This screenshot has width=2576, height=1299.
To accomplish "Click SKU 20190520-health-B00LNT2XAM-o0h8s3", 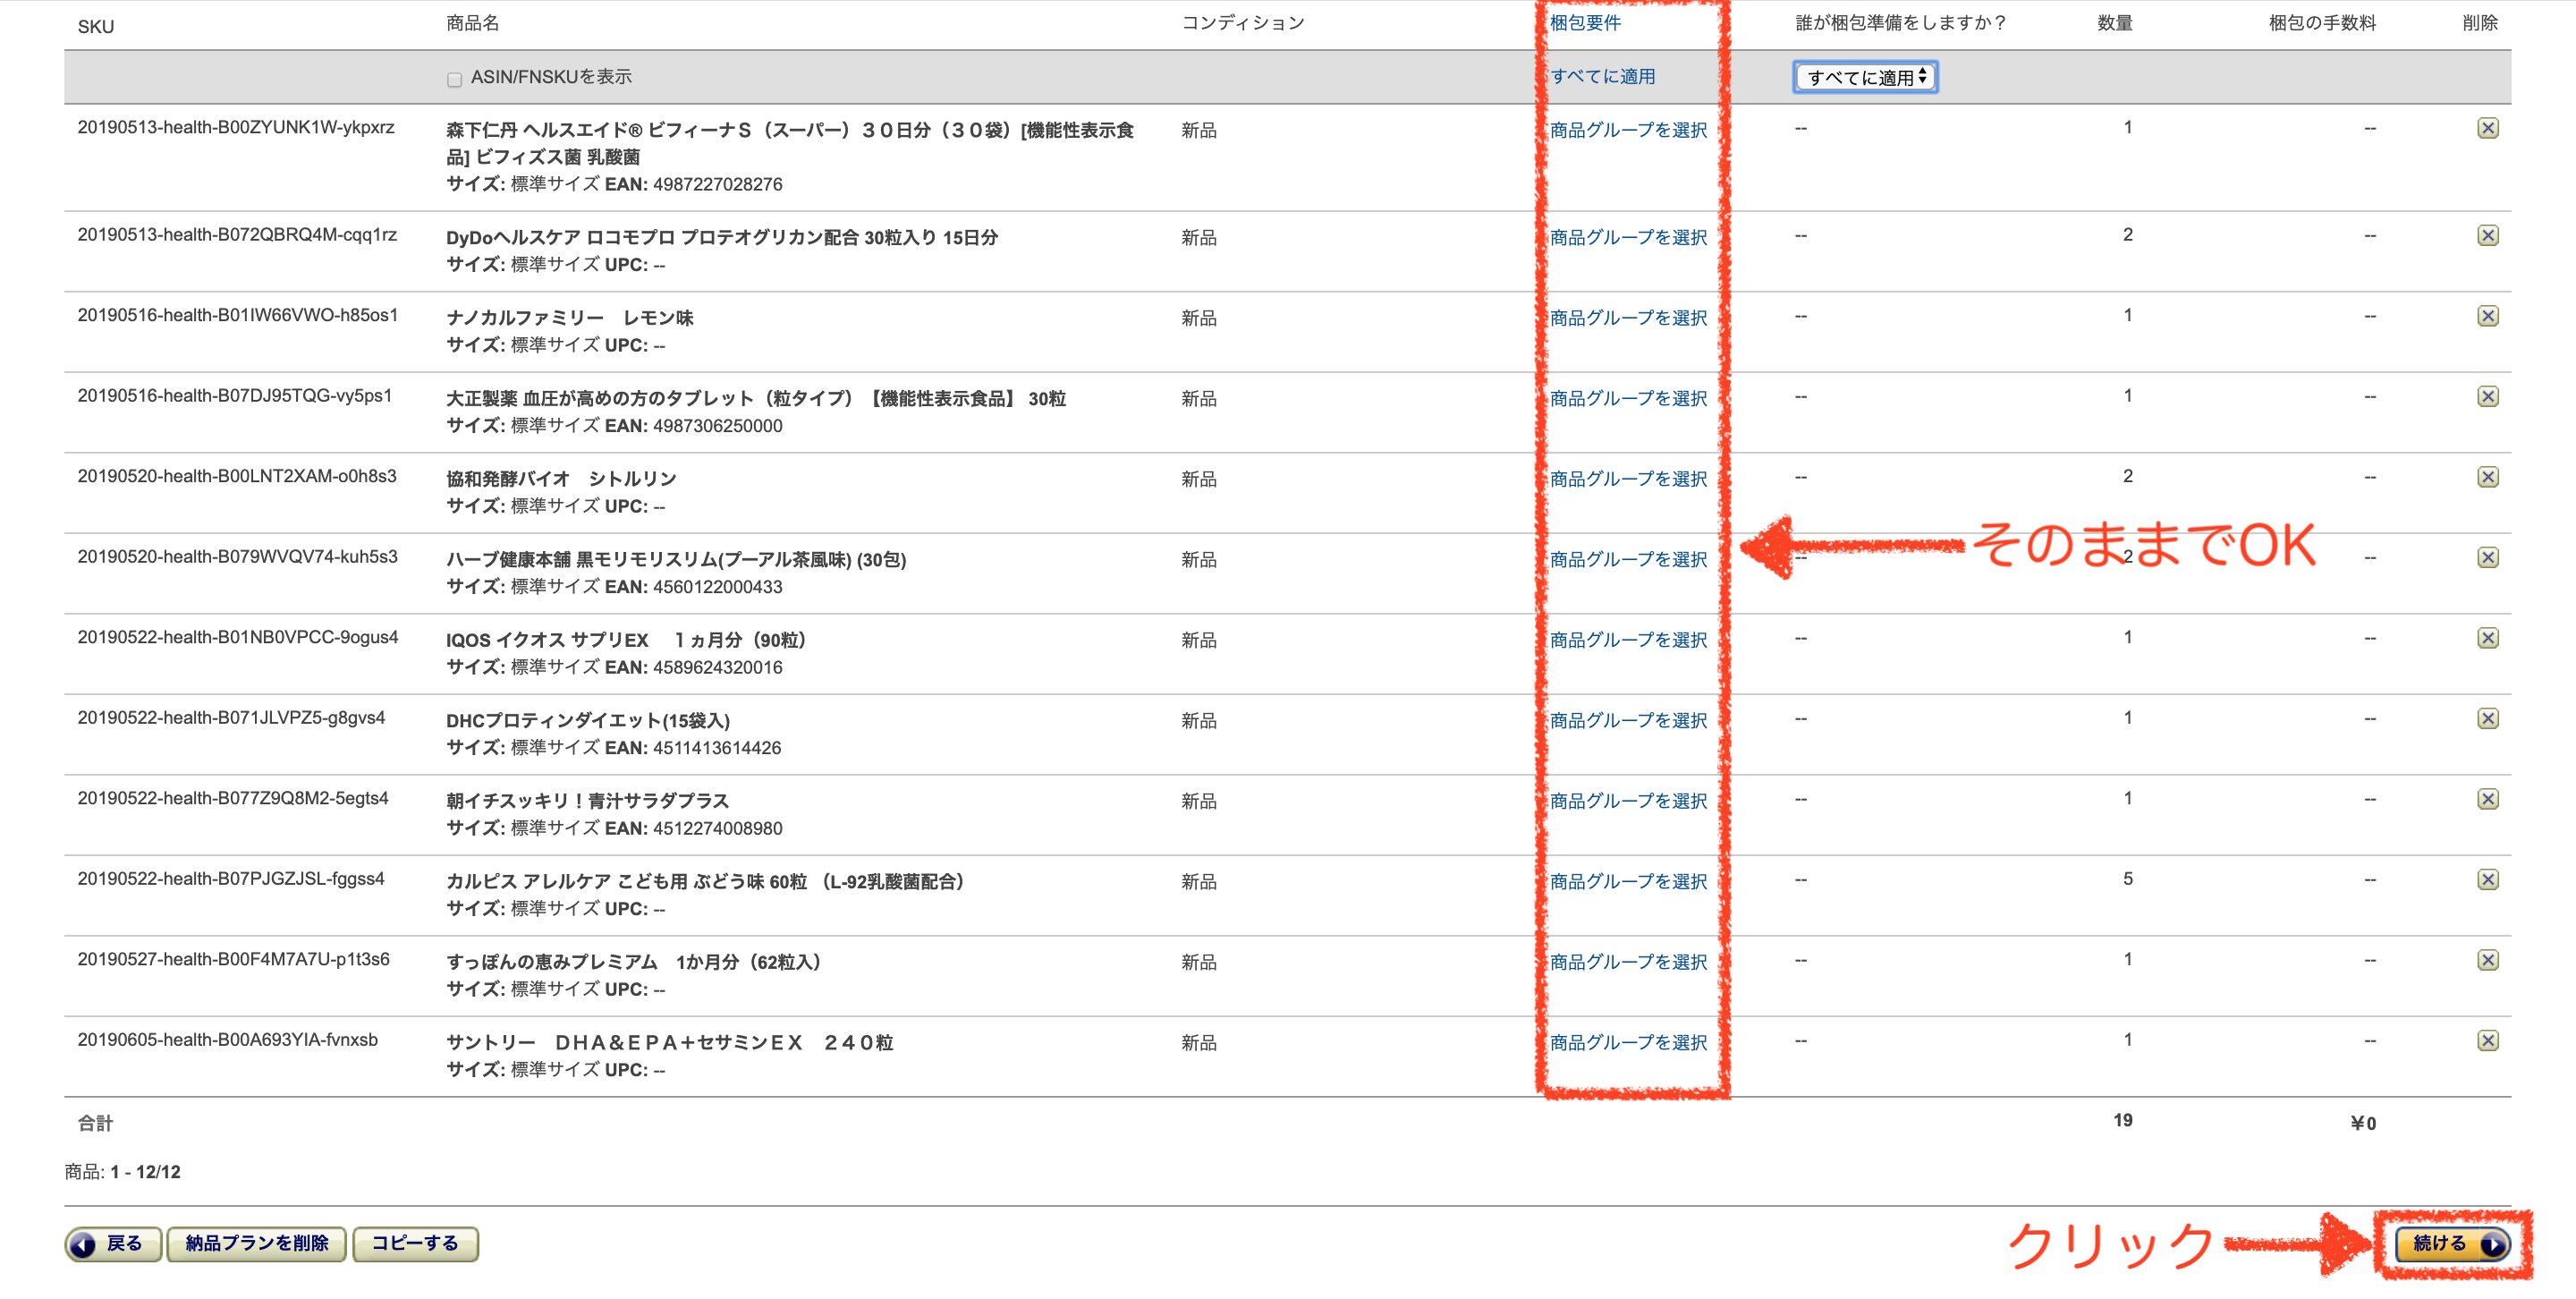I will 237,476.
